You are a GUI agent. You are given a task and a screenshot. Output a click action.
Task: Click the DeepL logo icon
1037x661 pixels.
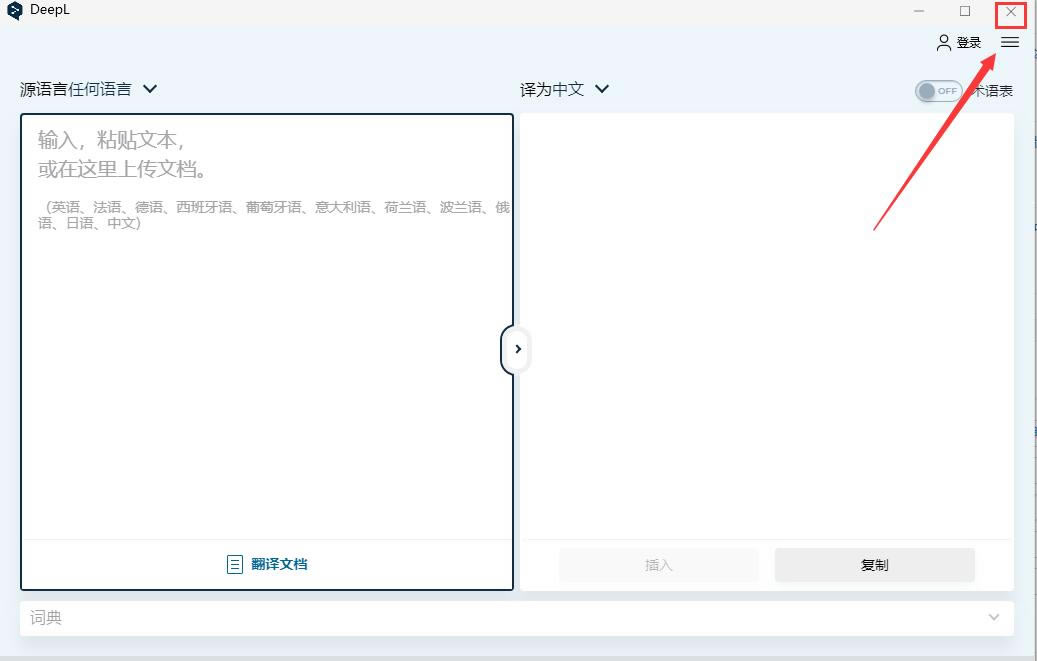(x=14, y=10)
